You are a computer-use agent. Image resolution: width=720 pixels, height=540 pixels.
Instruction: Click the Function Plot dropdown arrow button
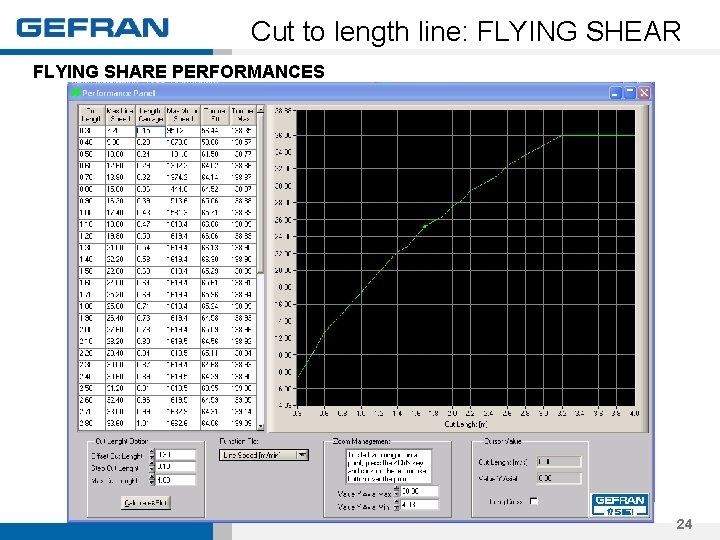[302, 455]
